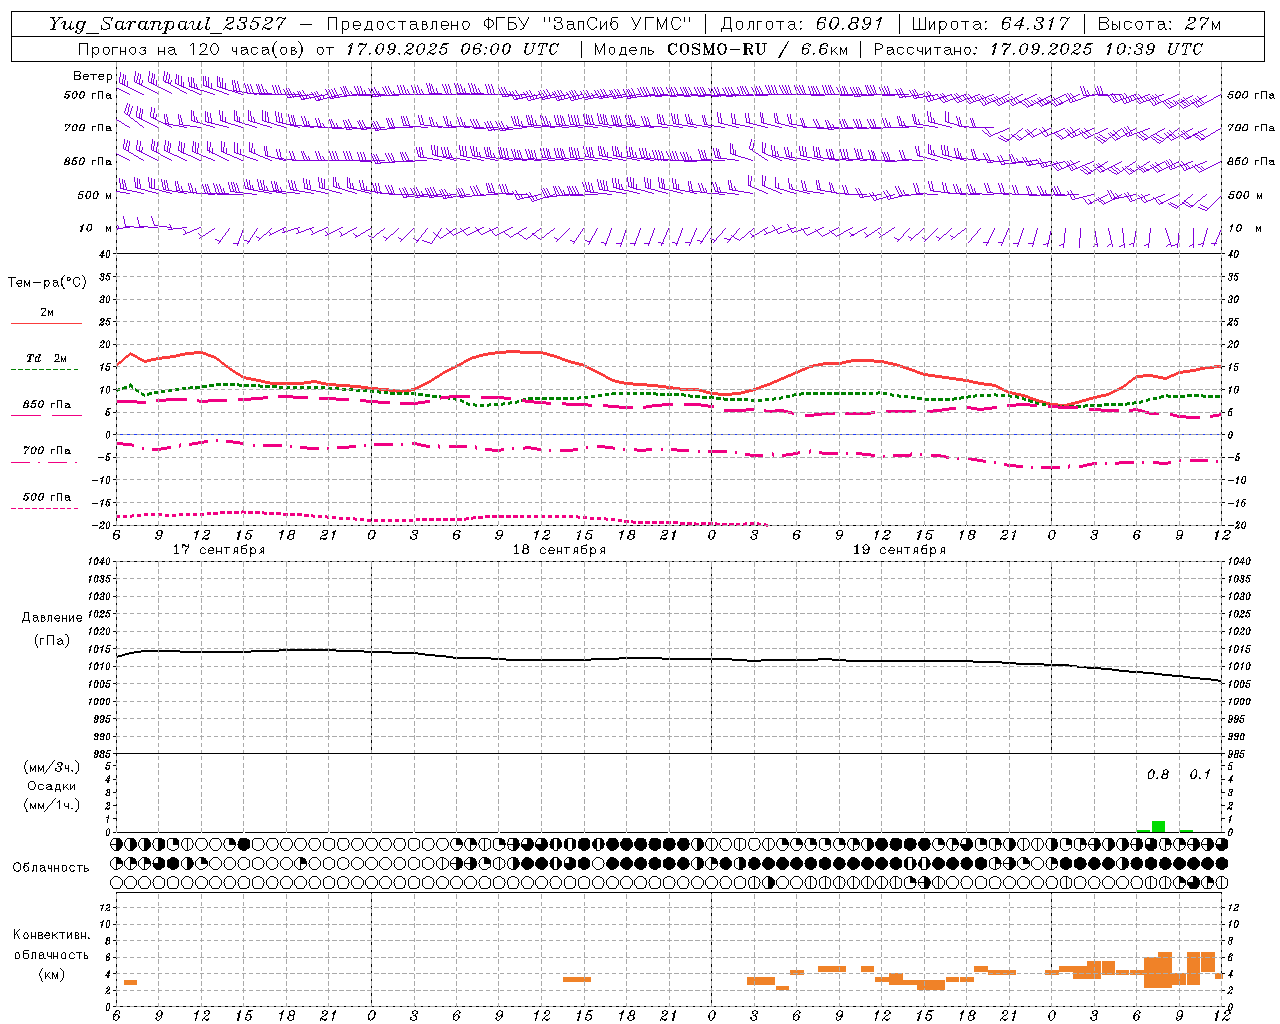Click the Осадки precipitation label
The image size is (1280, 1024).
click(x=52, y=786)
